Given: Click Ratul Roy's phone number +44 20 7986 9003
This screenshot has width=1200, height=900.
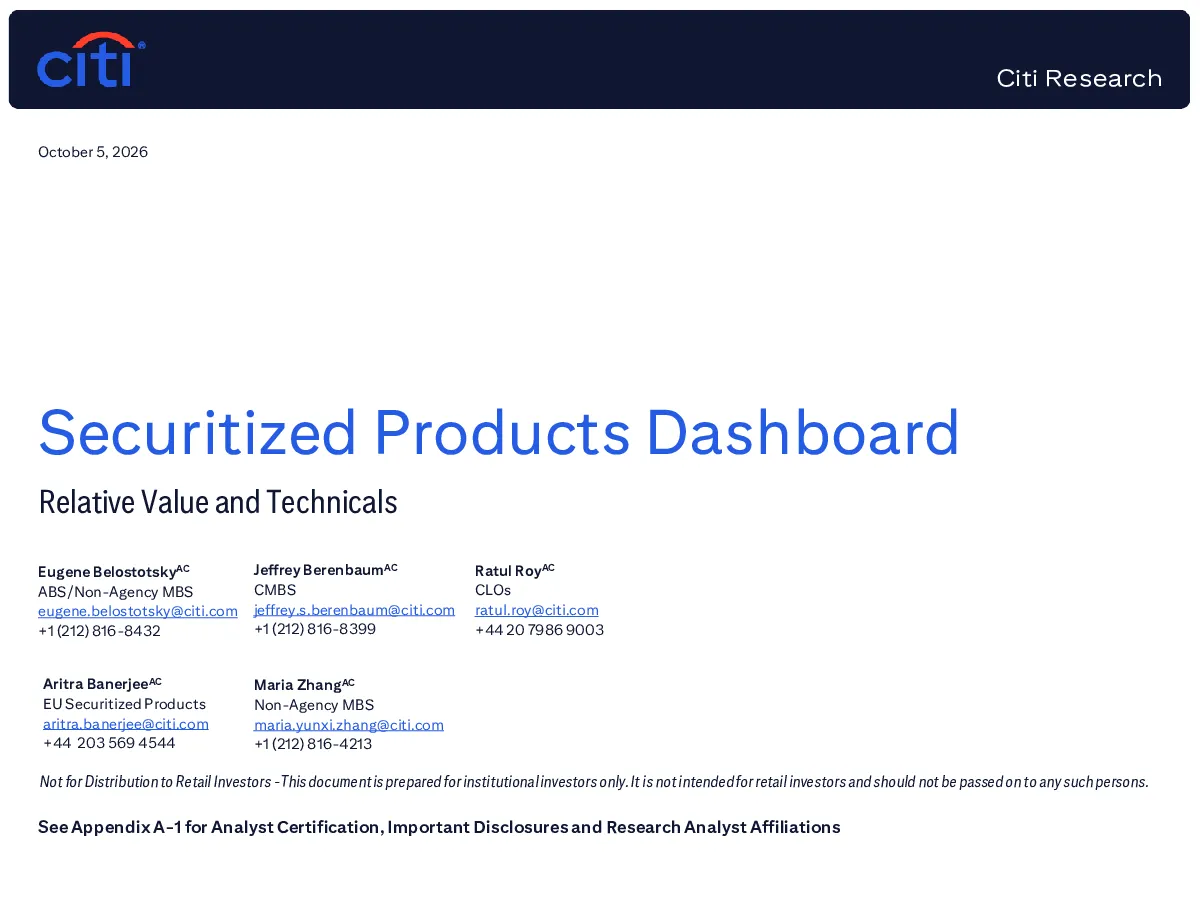Looking at the screenshot, I should [x=539, y=630].
